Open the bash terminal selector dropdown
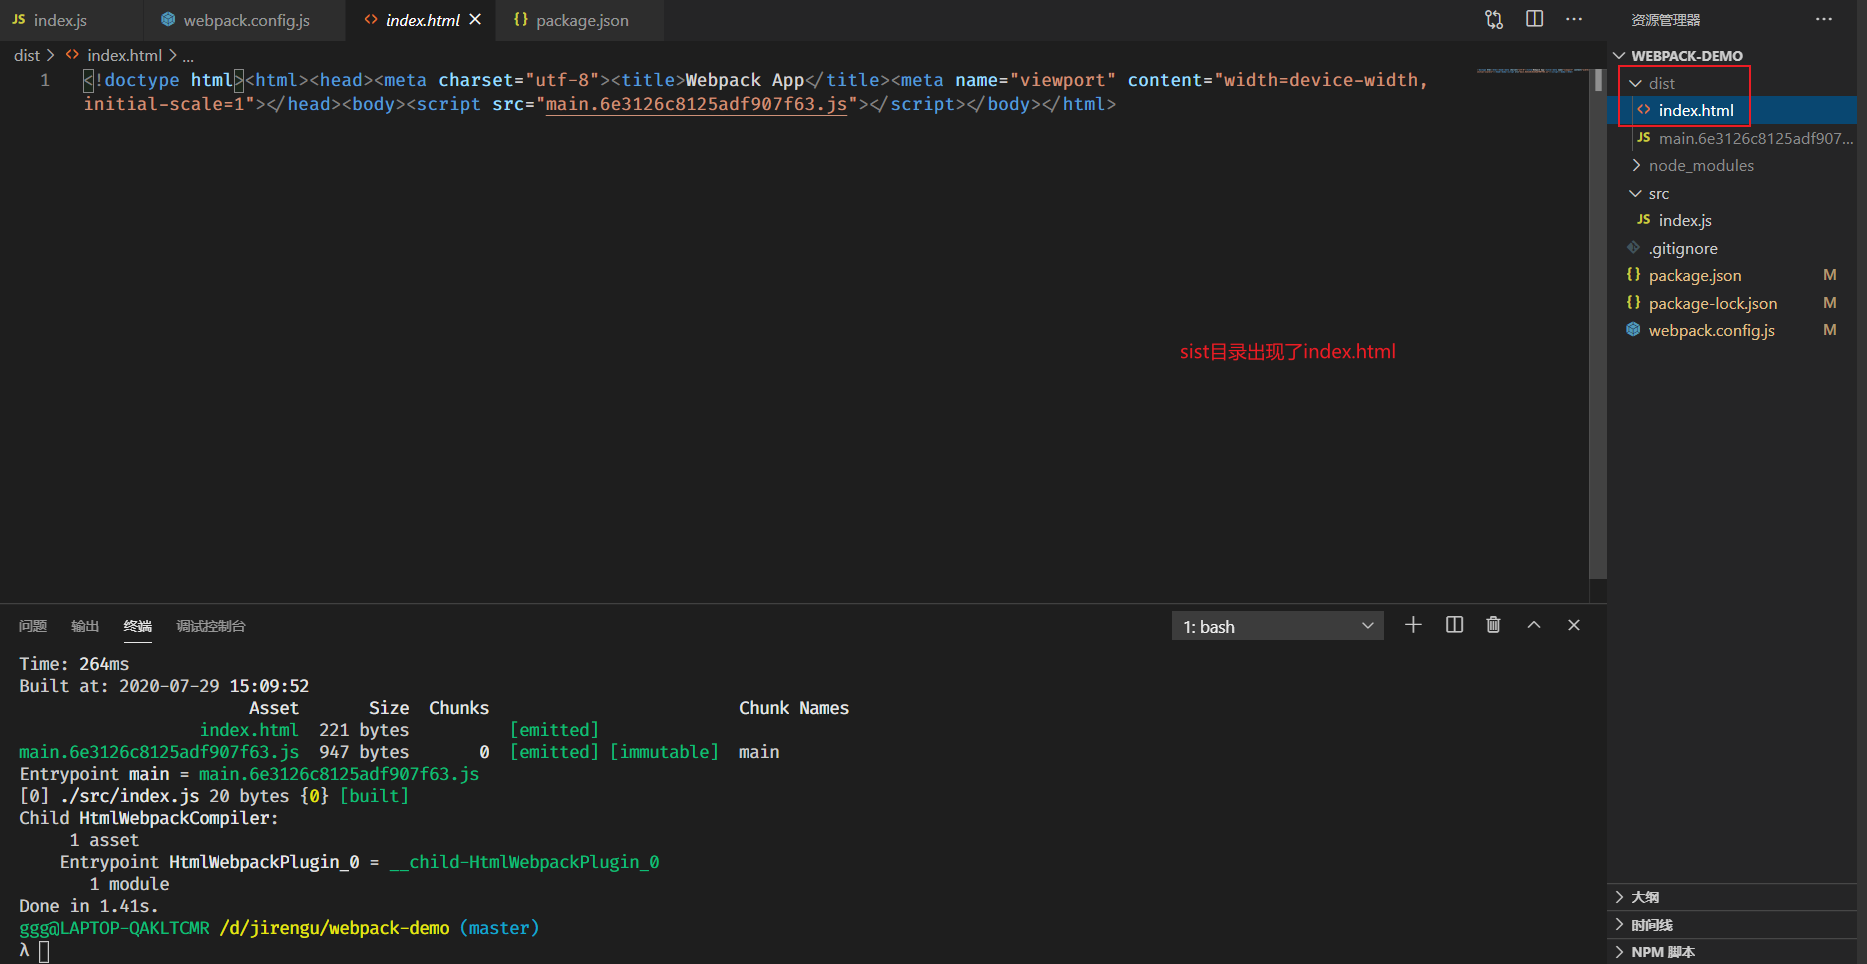1867x964 pixels. [1277, 626]
